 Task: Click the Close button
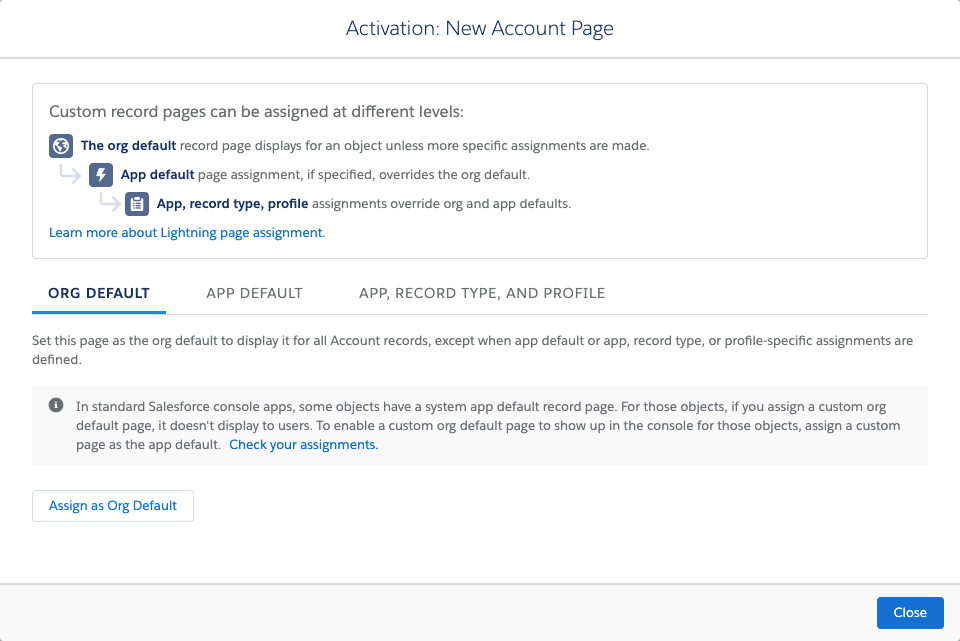tap(910, 612)
